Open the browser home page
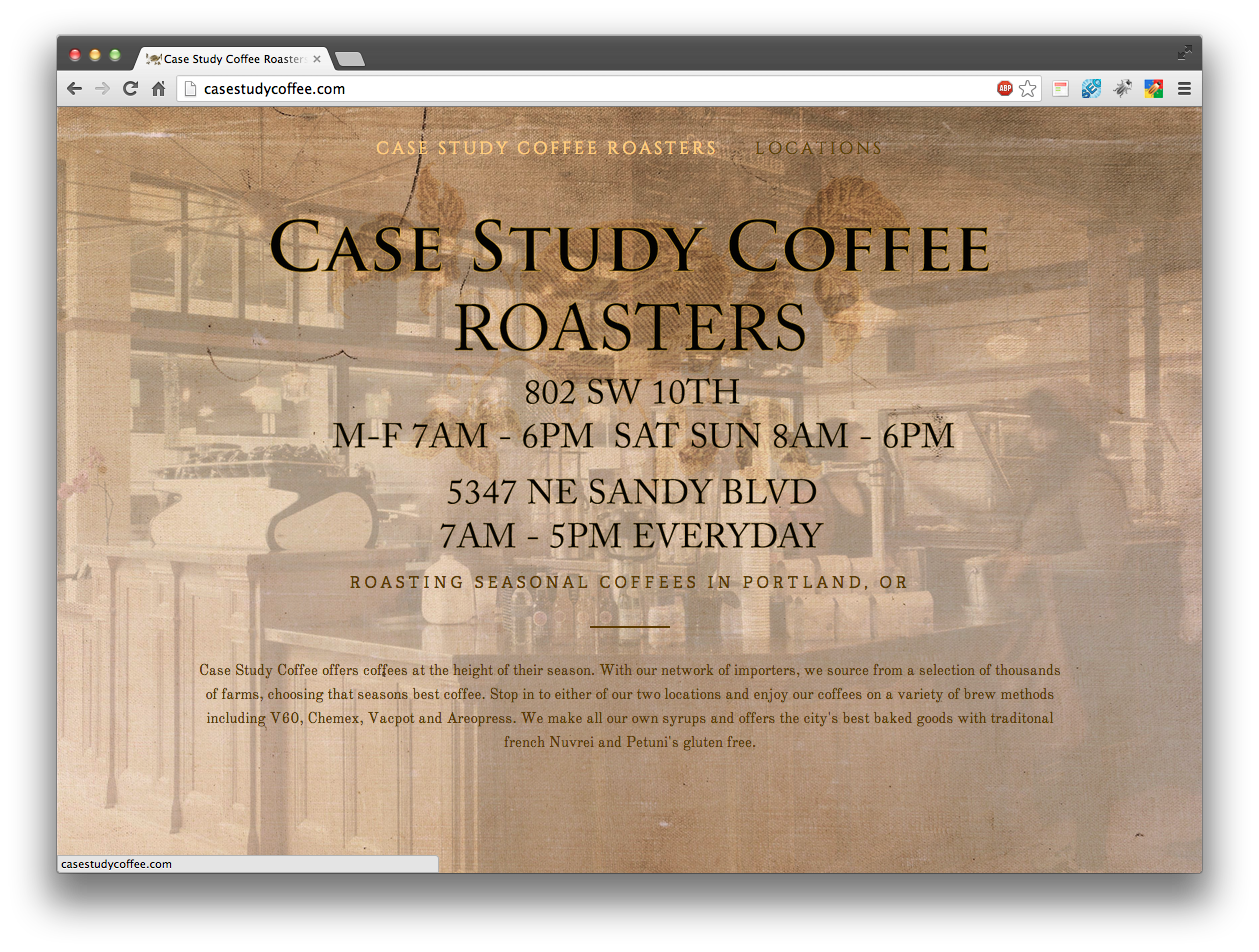Viewport: 1259px width, 952px height. pyautogui.click(x=158, y=89)
